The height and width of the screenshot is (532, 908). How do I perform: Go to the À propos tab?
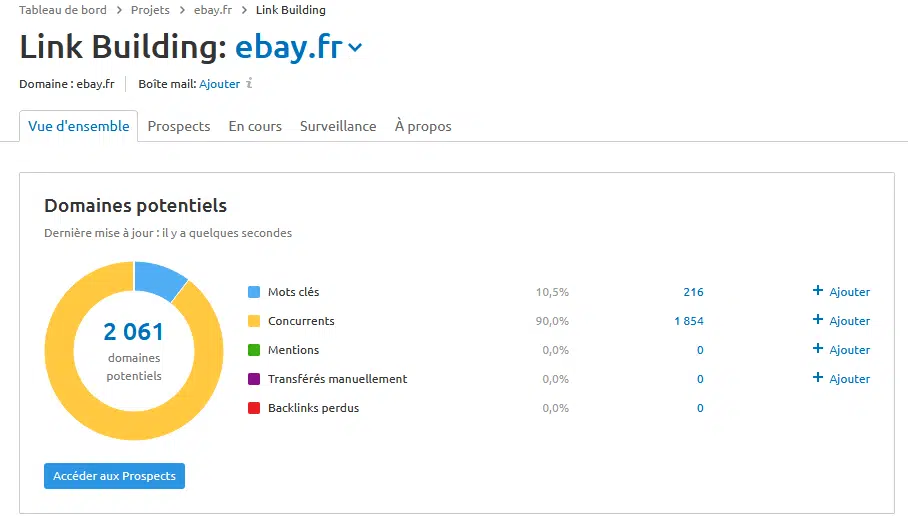pos(423,127)
